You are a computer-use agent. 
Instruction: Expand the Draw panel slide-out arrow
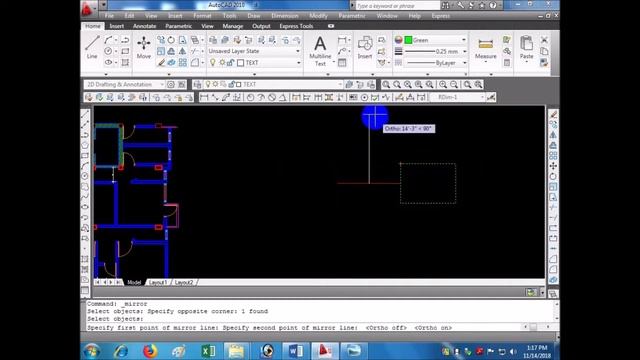click(106, 74)
